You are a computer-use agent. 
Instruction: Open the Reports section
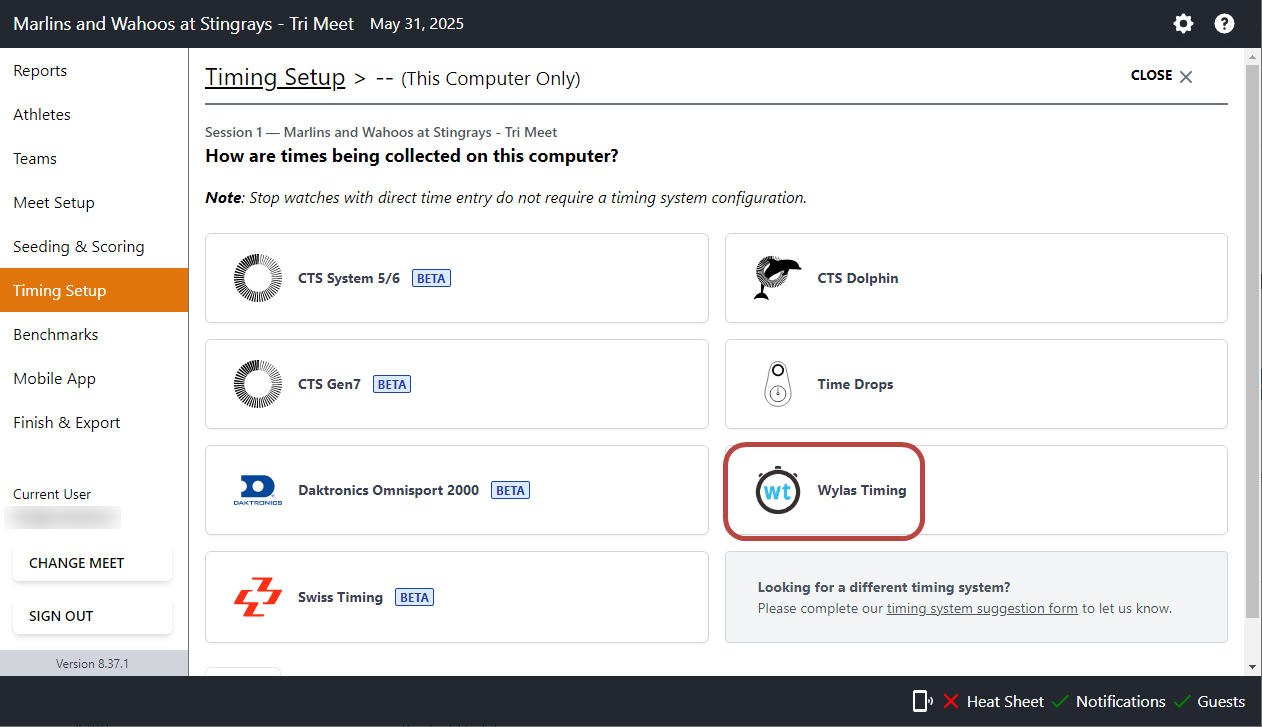pos(40,70)
